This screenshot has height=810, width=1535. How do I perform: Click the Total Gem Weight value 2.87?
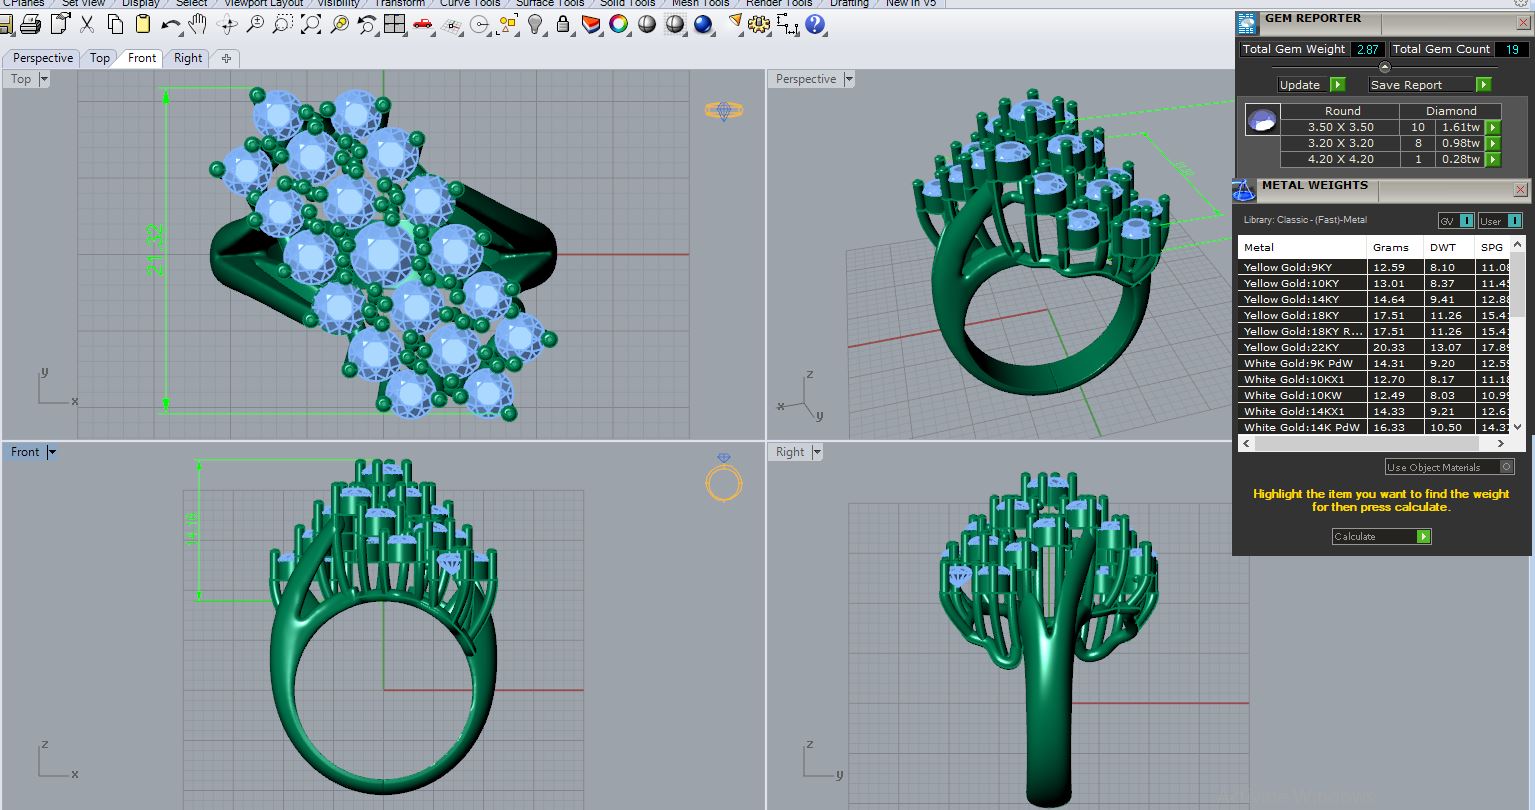(x=1367, y=49)
